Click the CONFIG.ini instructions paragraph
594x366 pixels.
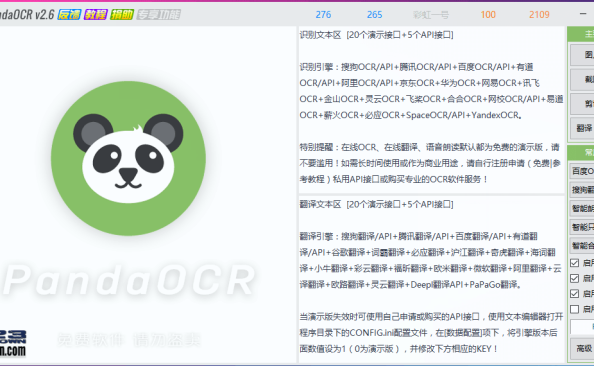point(431,332)
